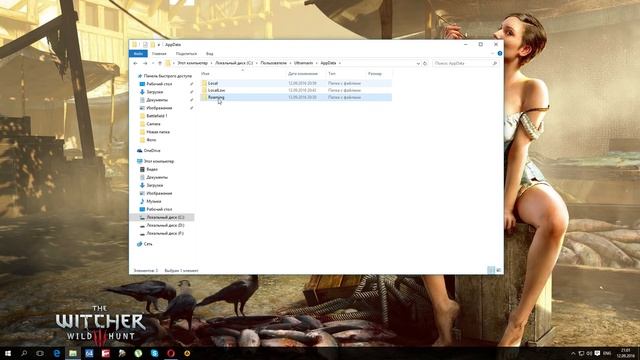
Task: Select Этот компьютер in navigation pane
Action: coord(159,161)
